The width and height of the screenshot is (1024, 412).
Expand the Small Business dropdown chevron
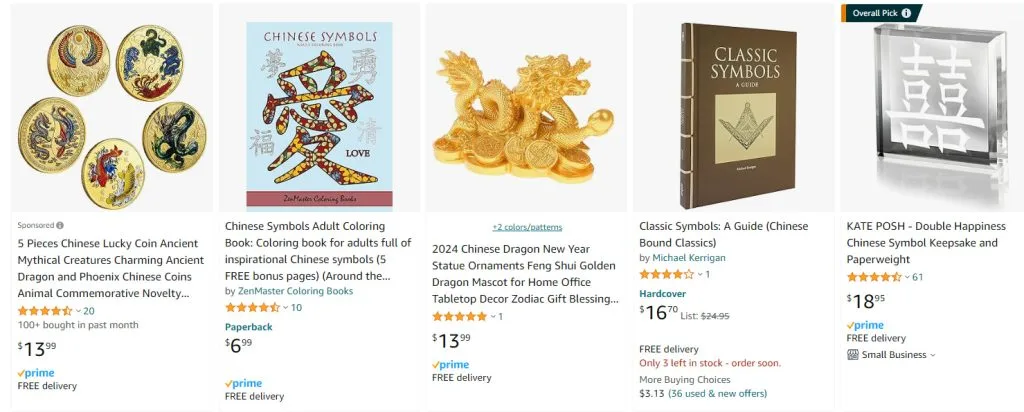[933, 355]
